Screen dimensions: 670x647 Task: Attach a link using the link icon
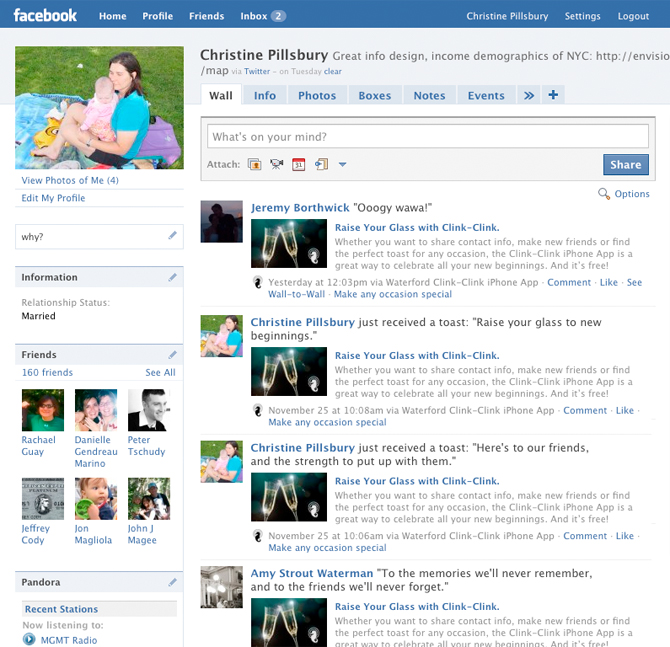[x=321, y=164]
